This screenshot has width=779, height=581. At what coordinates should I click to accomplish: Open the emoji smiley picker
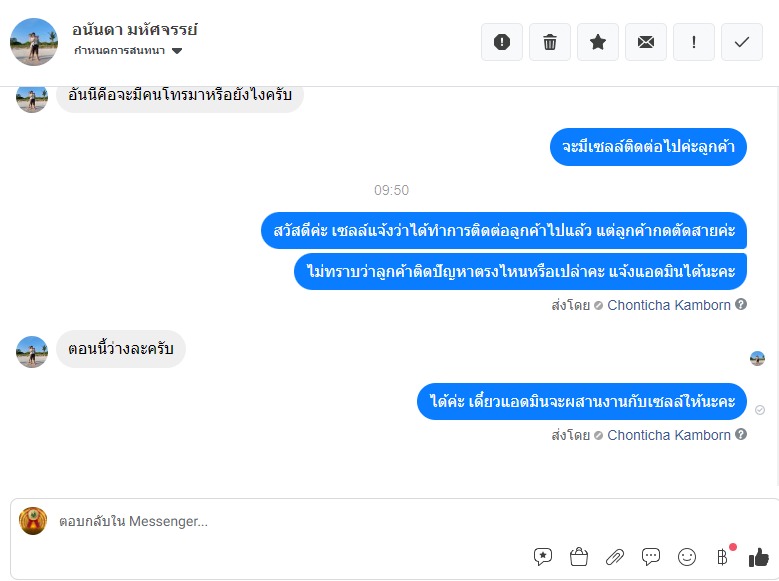tap(687, 557)
